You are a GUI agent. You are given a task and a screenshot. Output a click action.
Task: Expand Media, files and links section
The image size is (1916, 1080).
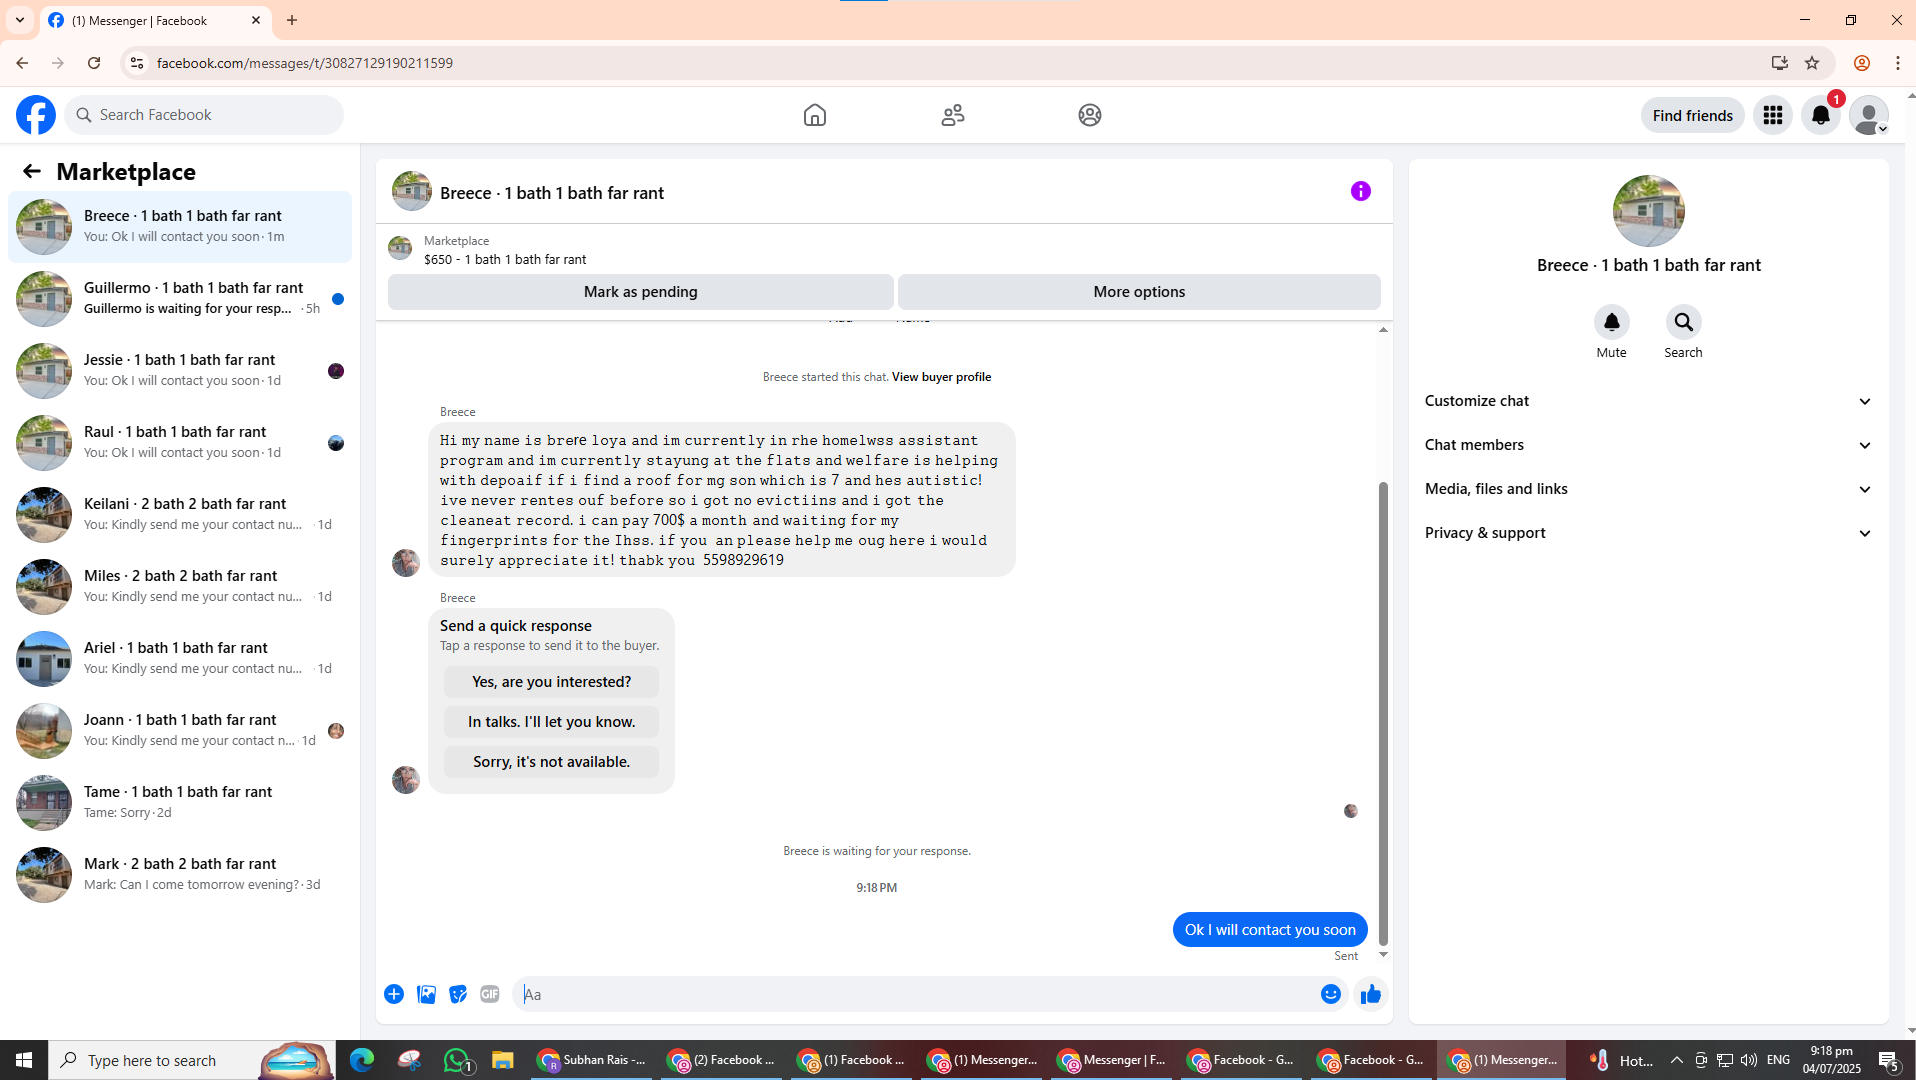point(1648,489)
